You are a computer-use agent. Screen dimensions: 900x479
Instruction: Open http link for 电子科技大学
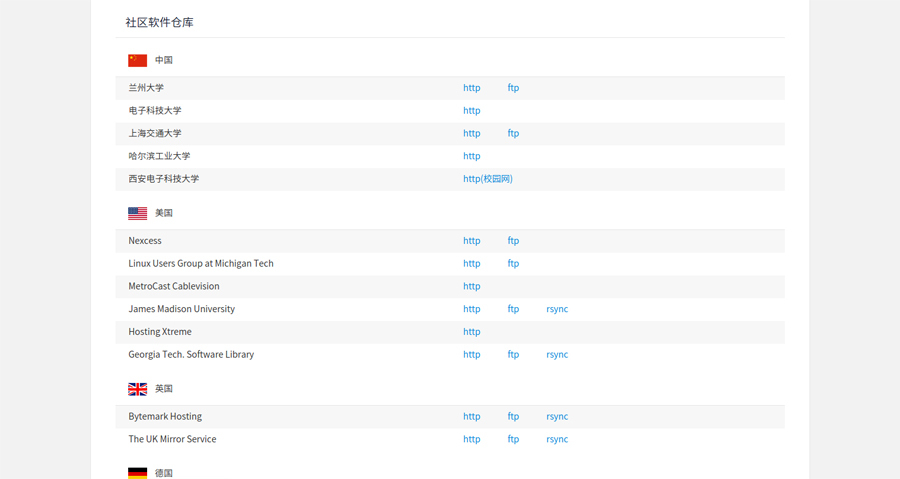click(x=472, y=111)
